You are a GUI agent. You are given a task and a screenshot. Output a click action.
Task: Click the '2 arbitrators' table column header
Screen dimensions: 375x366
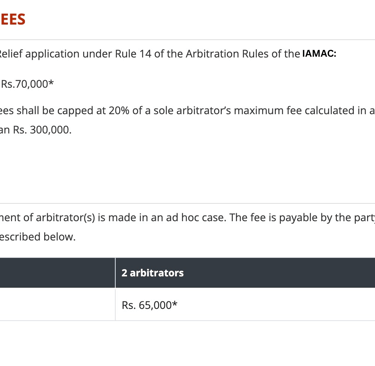click(153, 273)
